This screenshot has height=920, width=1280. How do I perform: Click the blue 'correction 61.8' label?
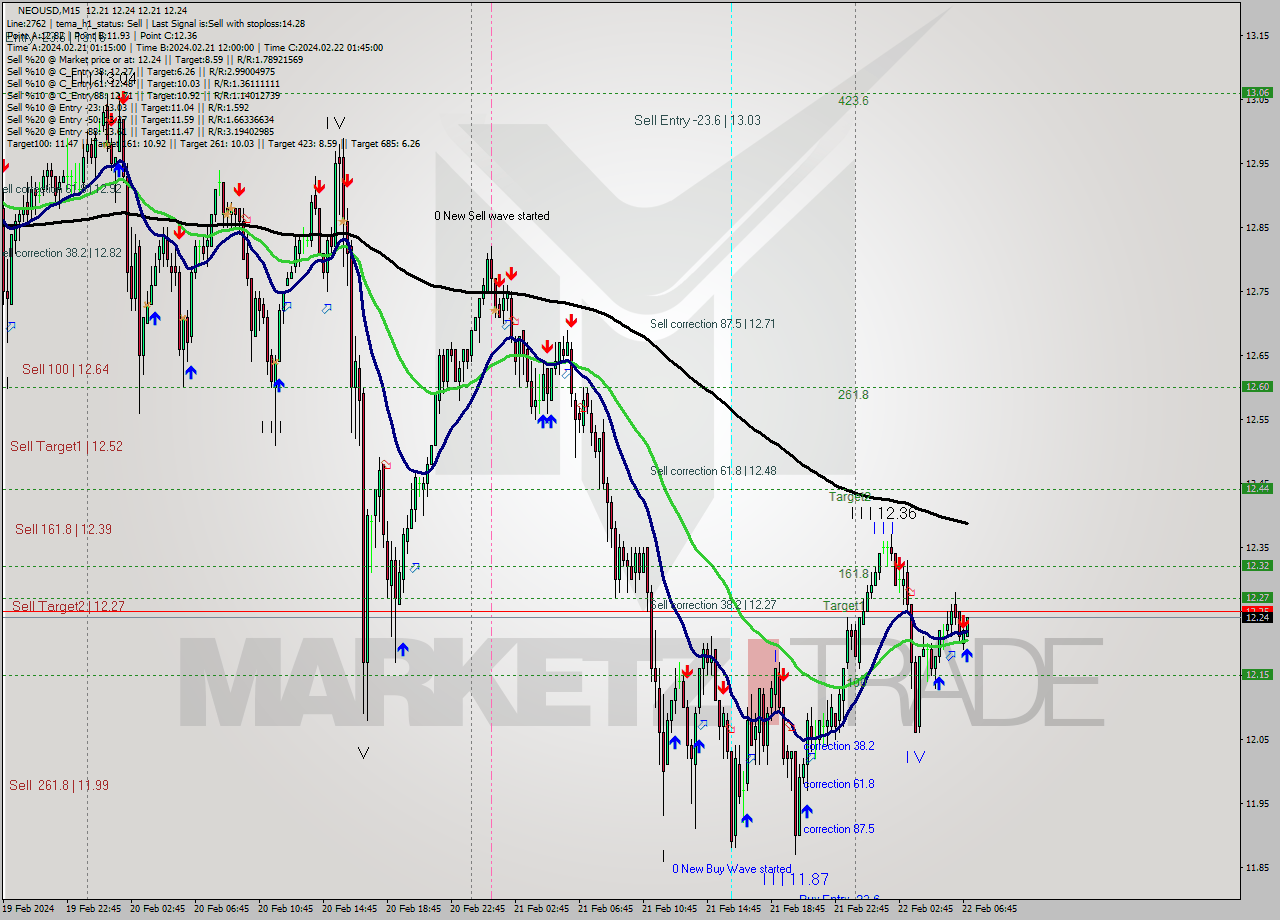click(838, 784)
